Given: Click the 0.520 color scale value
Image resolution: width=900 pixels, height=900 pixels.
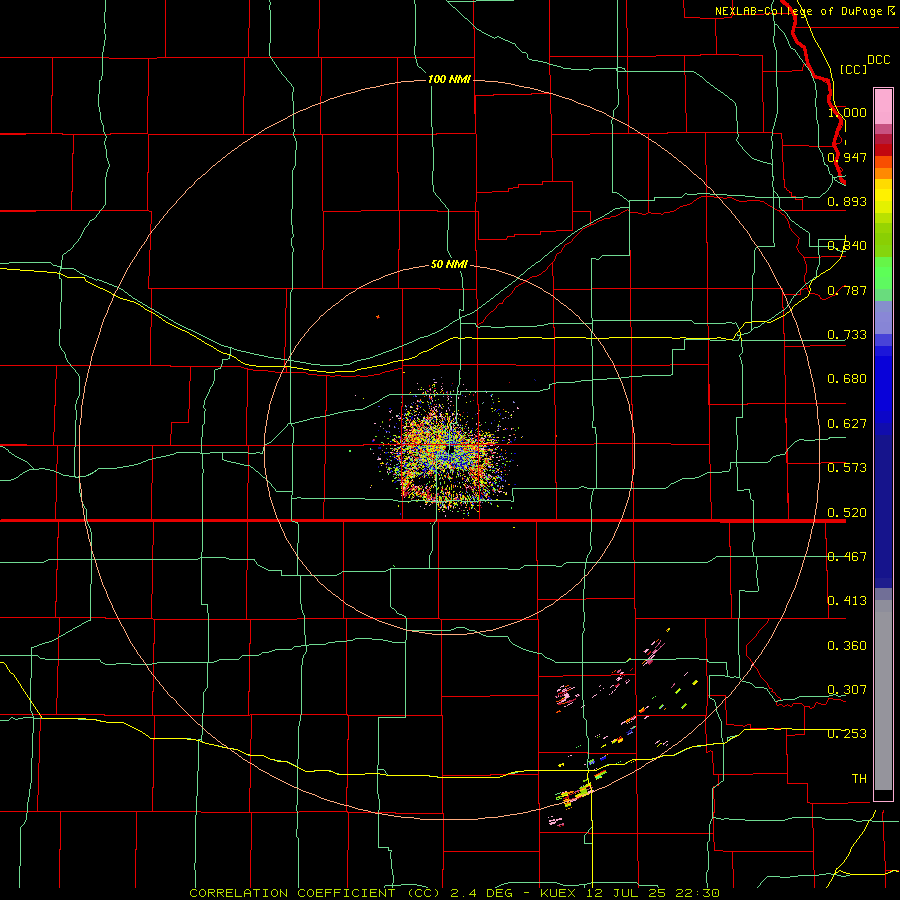Looking at the screenshot, I should click(847, 513).
